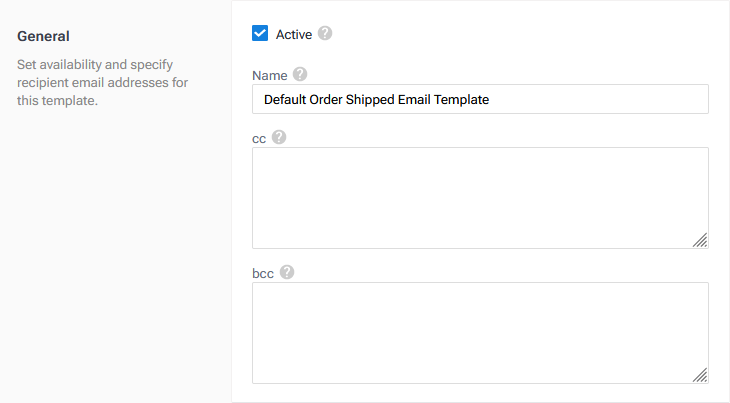
Task: Click the General section heading
Action: 44,37
